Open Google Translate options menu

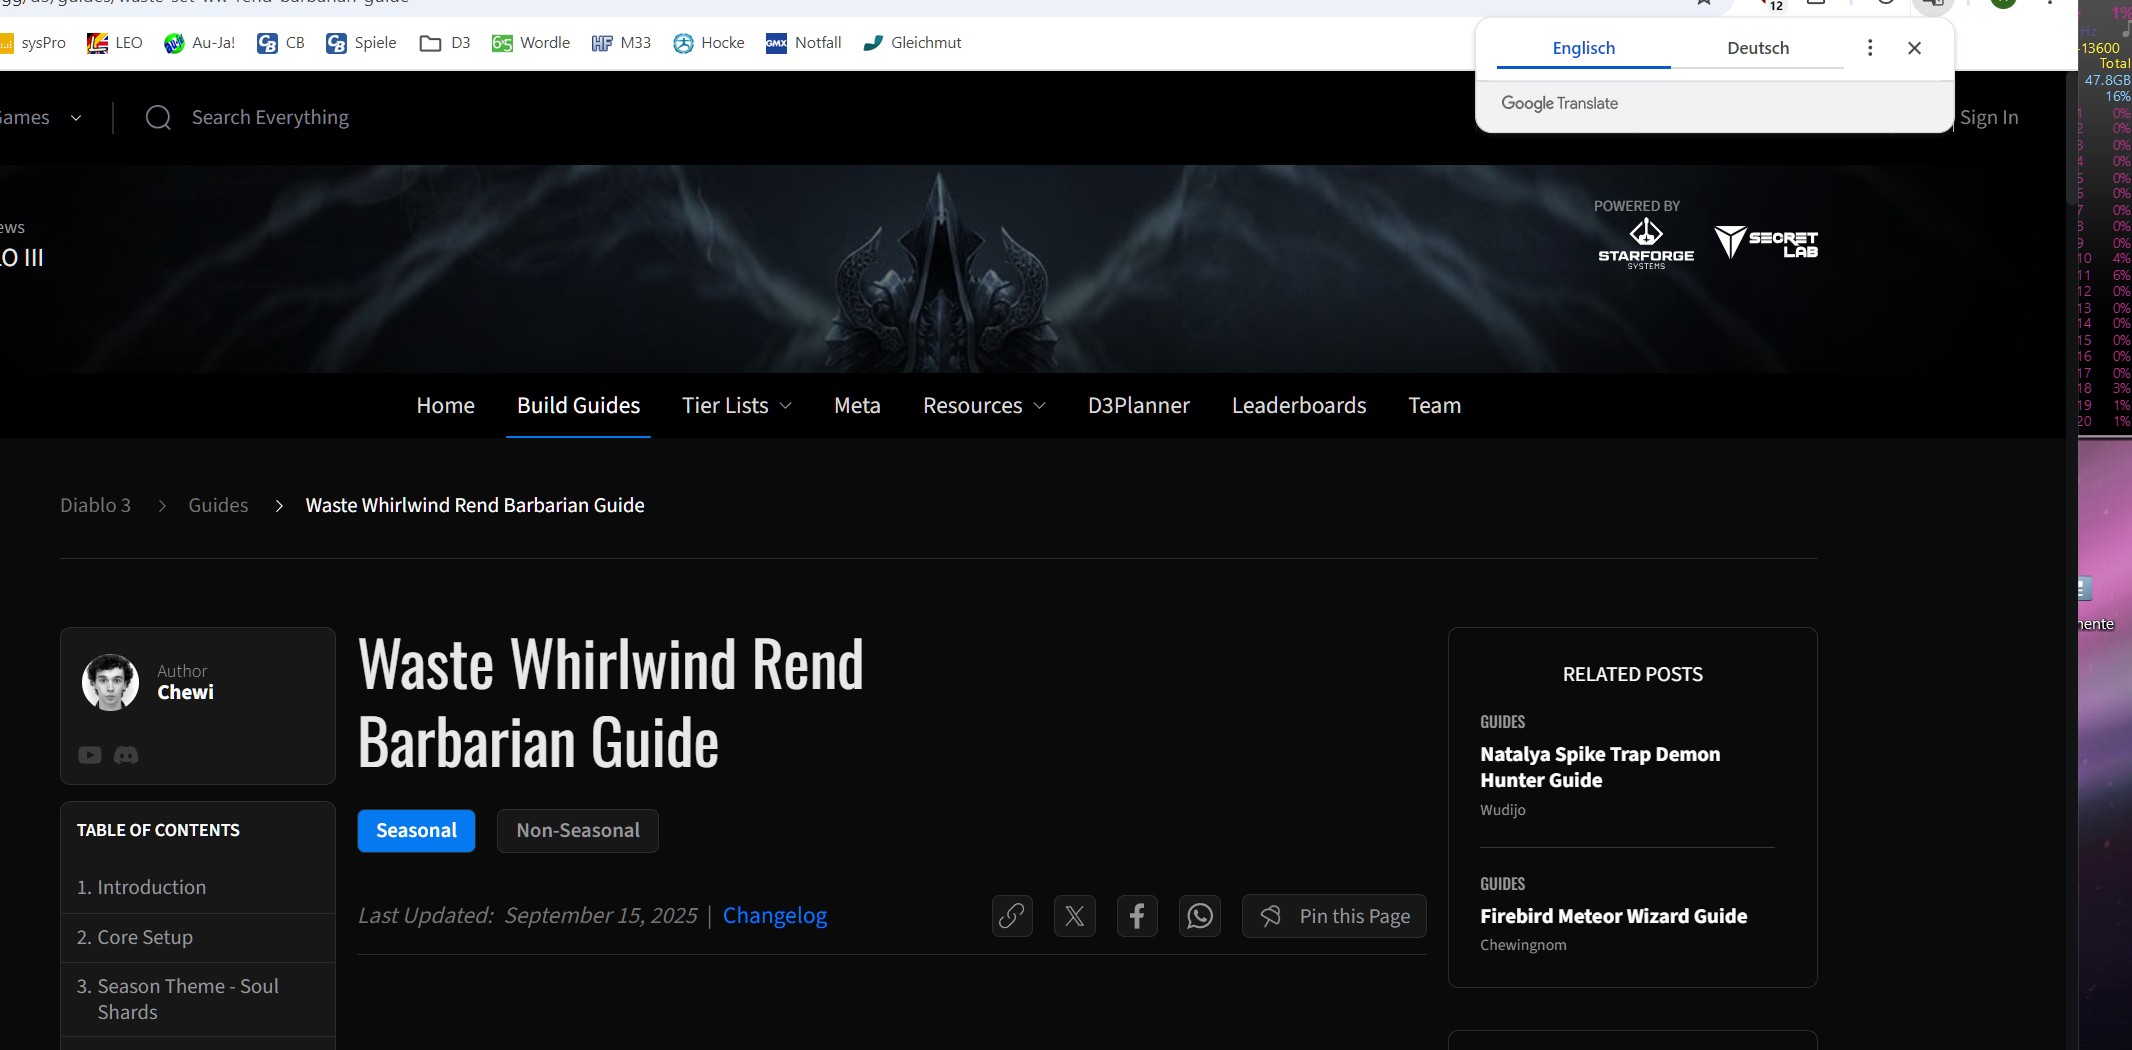[x=1870, y=48]
